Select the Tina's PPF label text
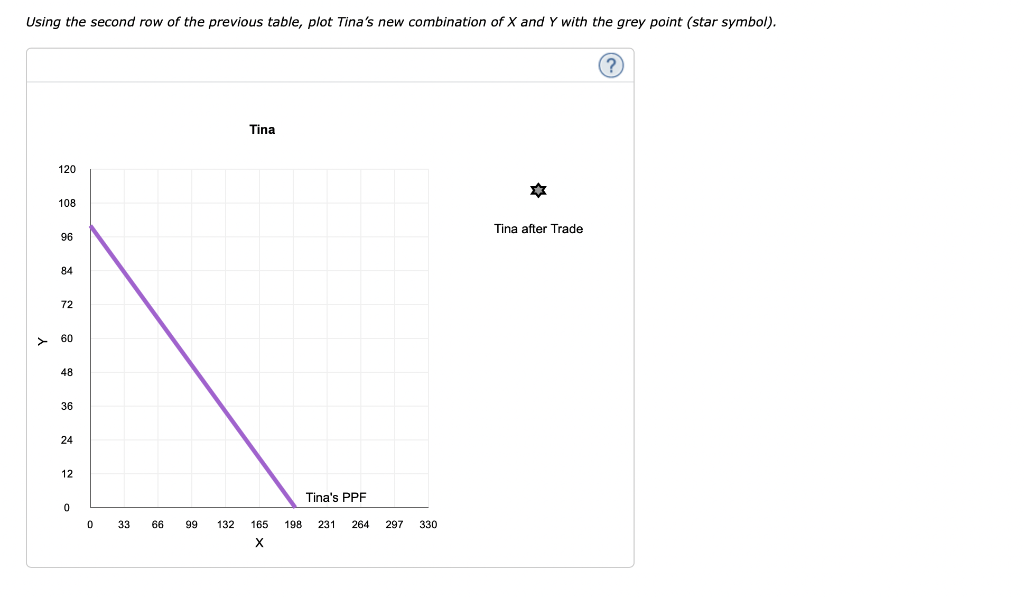Screen dimensions: 1024x597 [336, 496]
